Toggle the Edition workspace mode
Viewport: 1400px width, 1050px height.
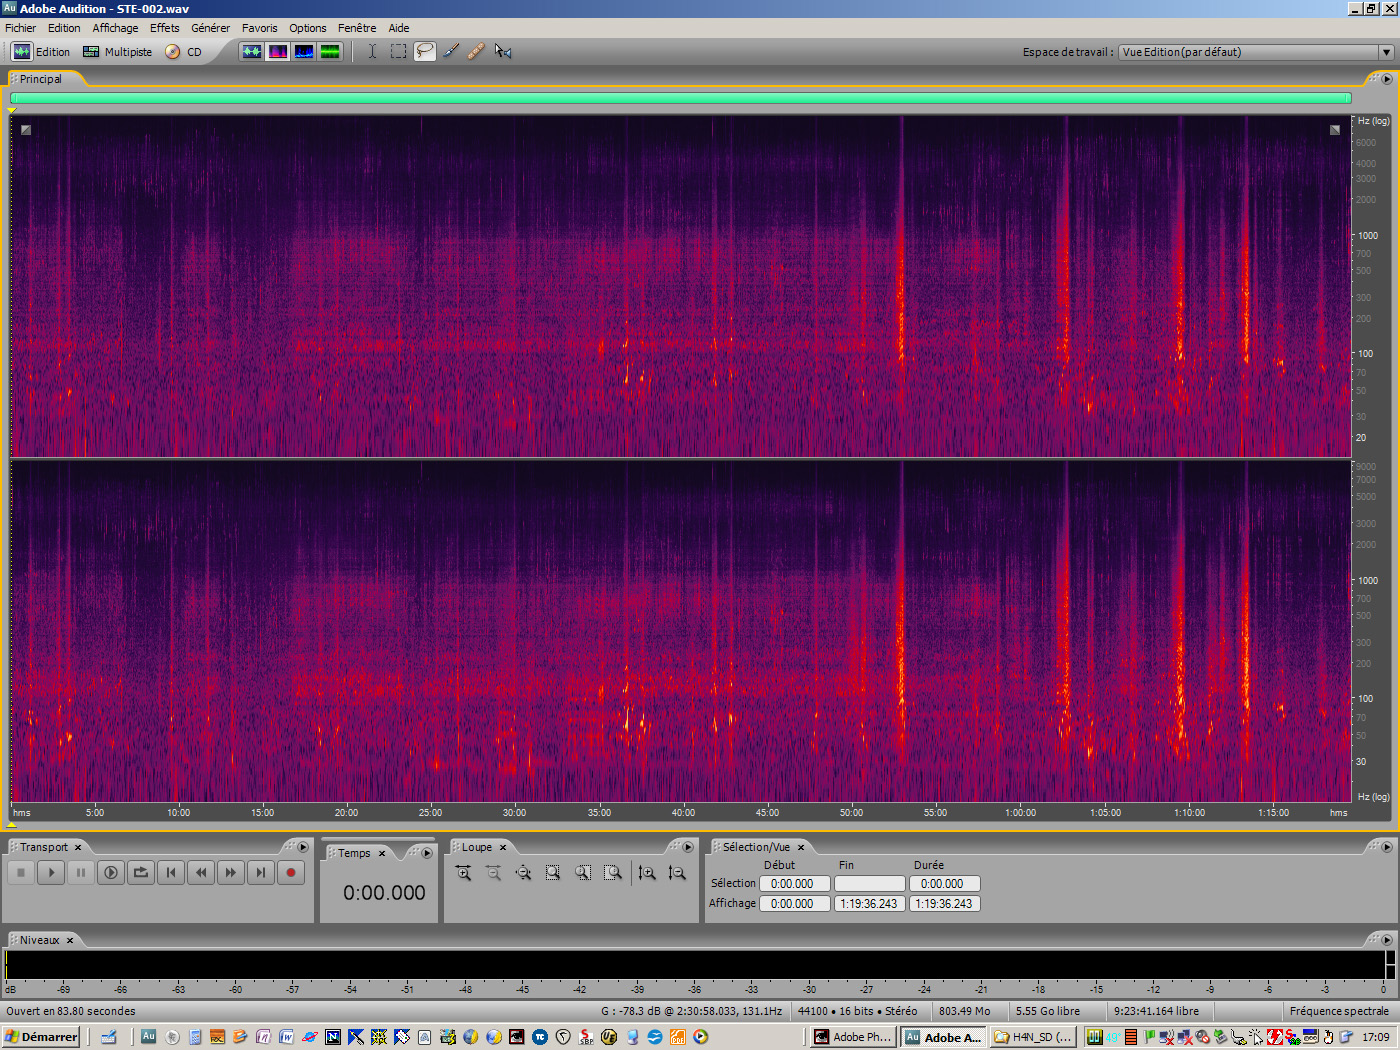44,51
